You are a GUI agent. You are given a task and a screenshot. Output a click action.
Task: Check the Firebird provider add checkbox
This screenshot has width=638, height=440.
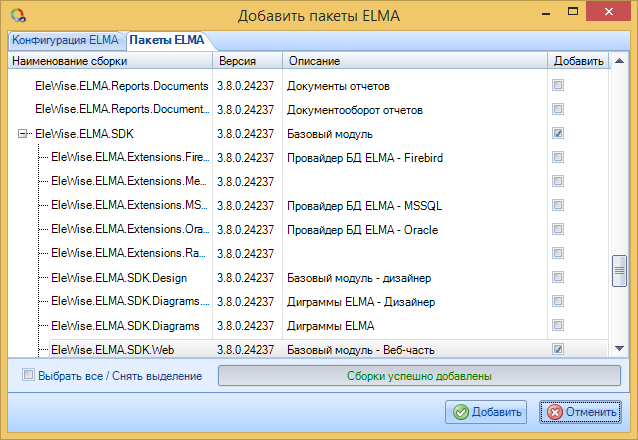coord(558,157)
